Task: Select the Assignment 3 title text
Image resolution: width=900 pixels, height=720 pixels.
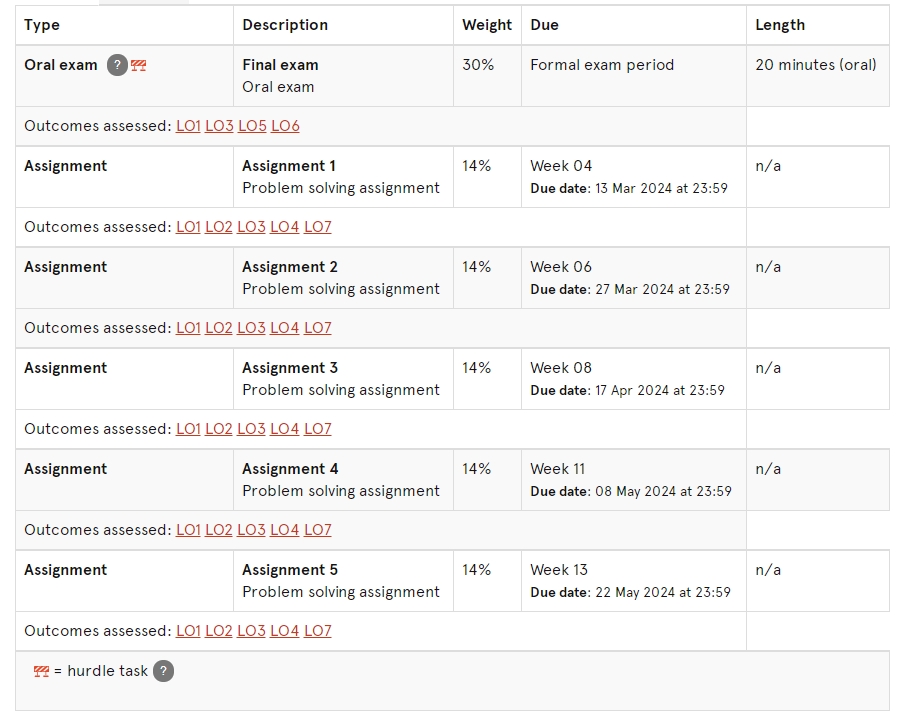Action: tap(290, 368)
